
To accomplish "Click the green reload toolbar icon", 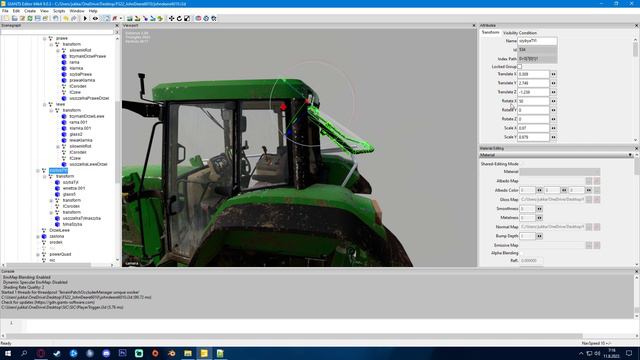I will 30,18.
